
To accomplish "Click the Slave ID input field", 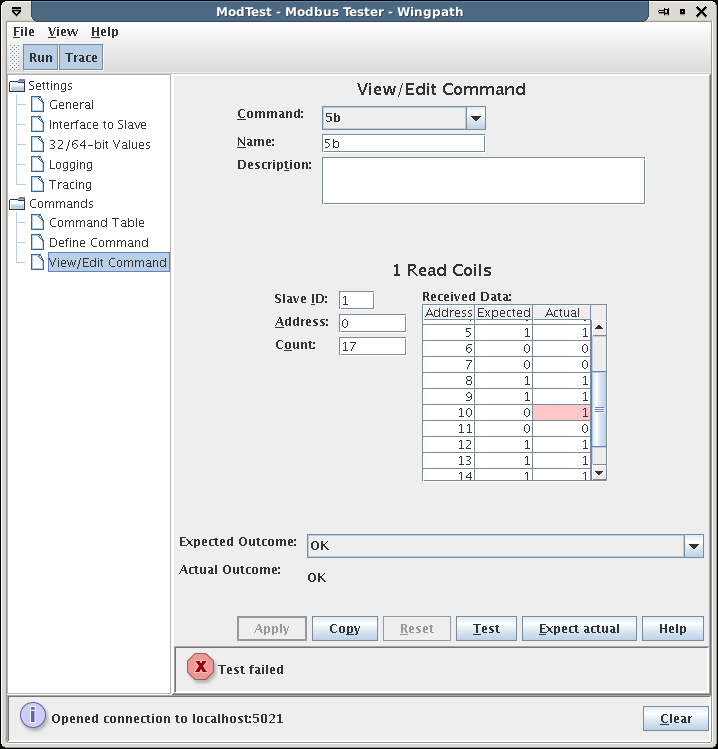I will click(356, 300).
